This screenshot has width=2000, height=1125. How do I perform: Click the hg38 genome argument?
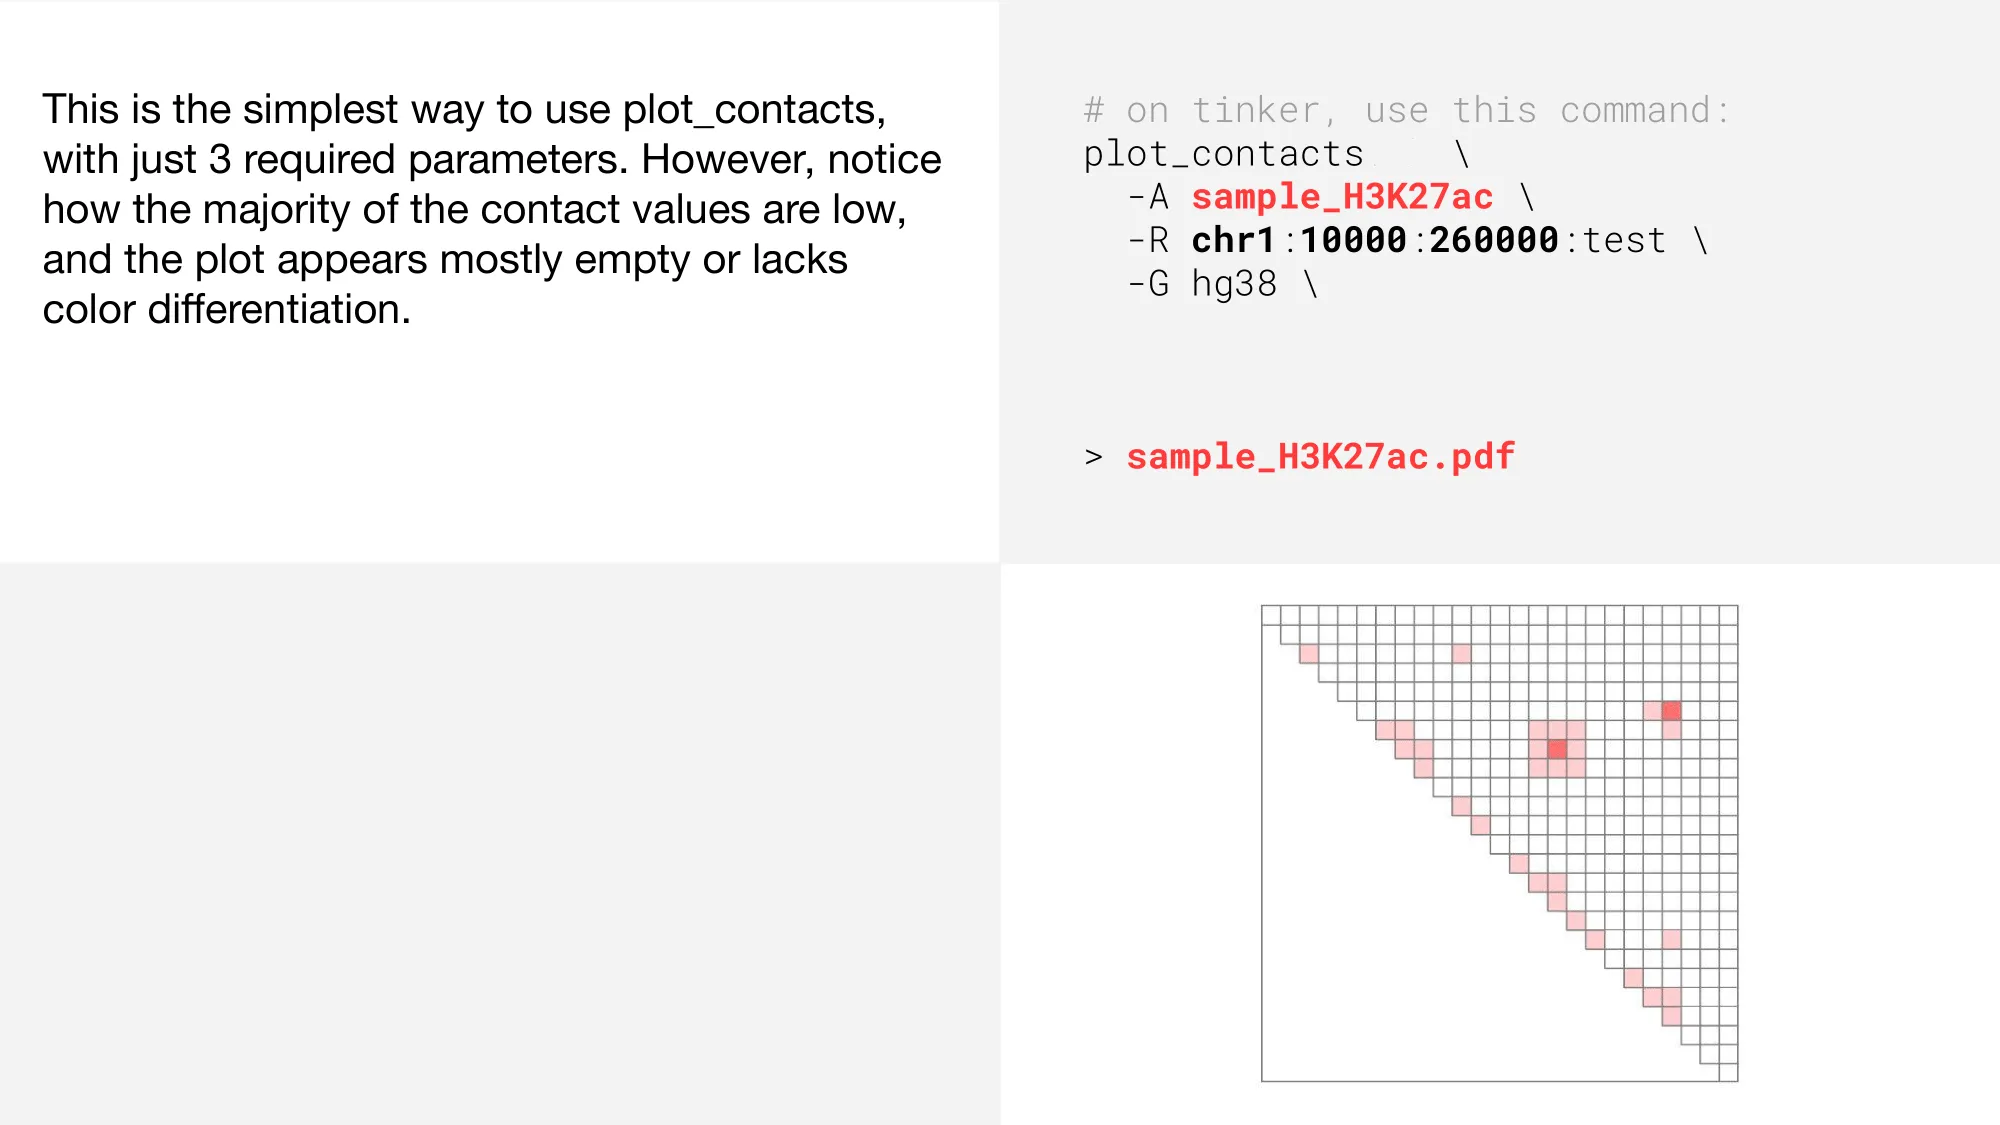pyautogui.click(x=1234, y=285)
